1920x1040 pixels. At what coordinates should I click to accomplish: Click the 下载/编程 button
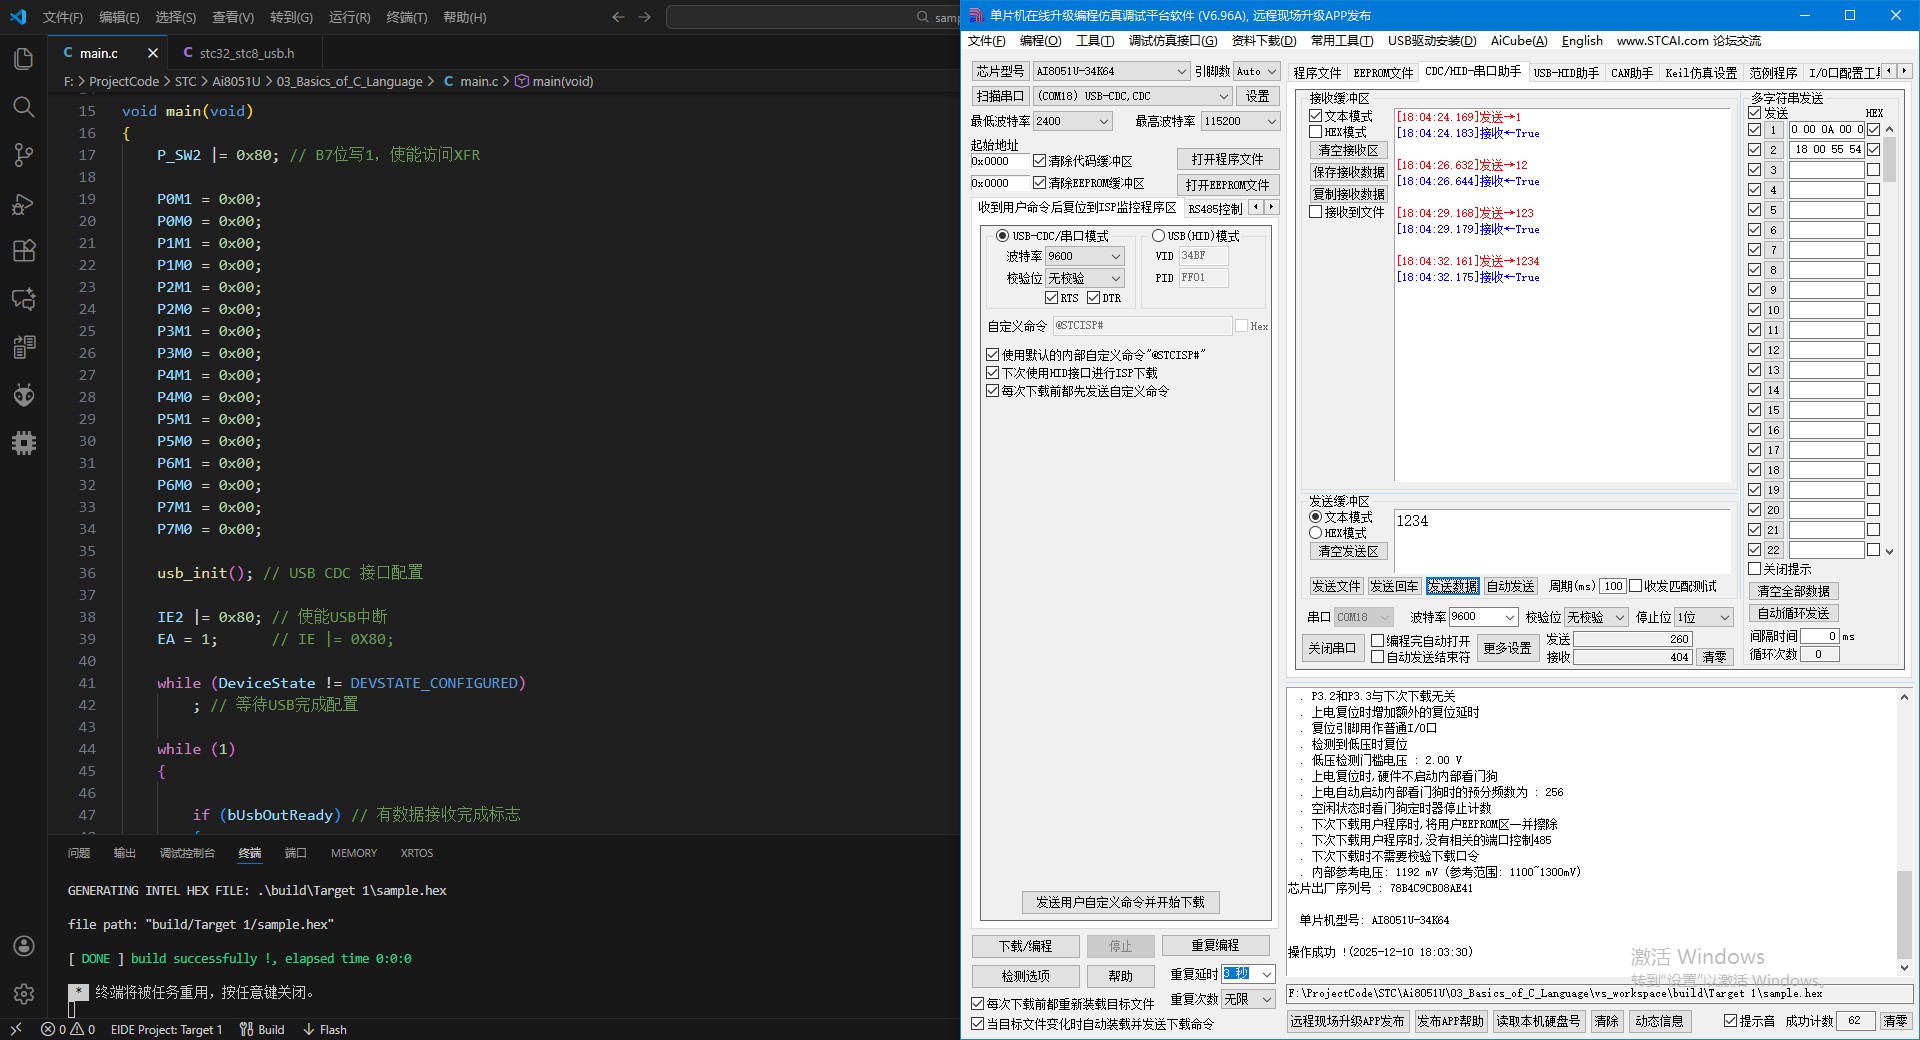pos(1025,946)
